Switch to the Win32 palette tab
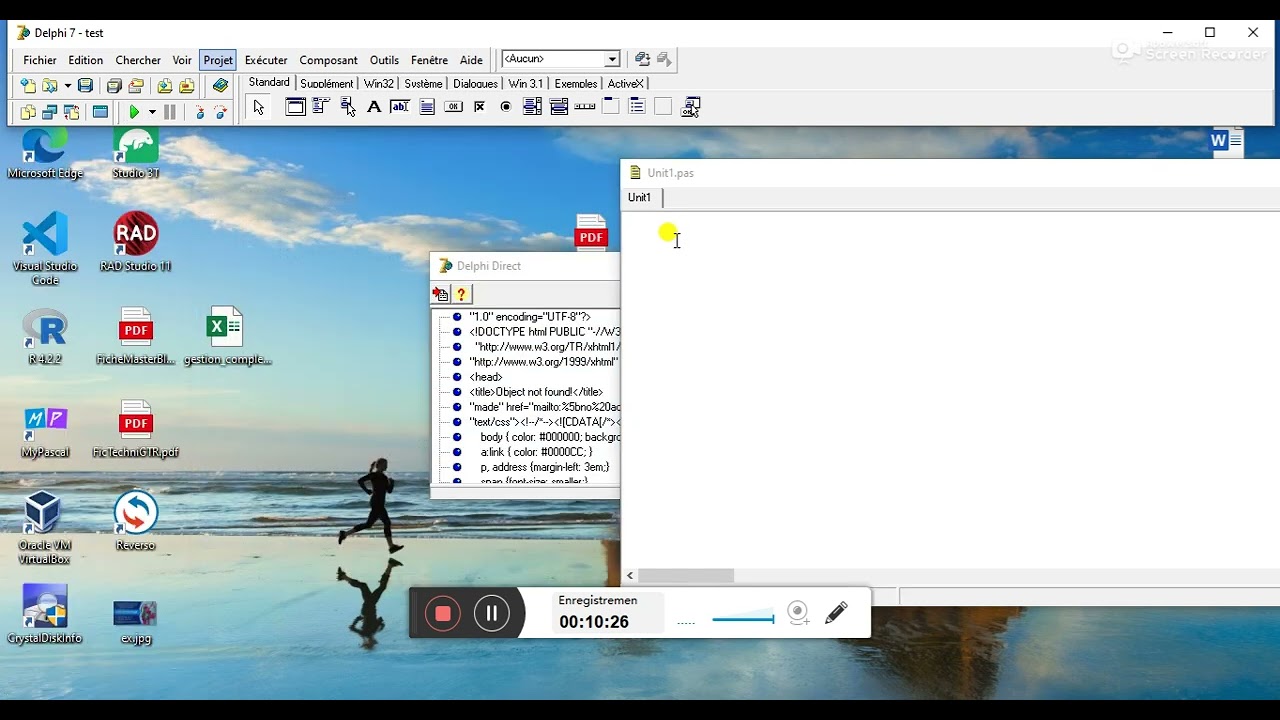The image size is (1280, 720). (x=379, y=83)
